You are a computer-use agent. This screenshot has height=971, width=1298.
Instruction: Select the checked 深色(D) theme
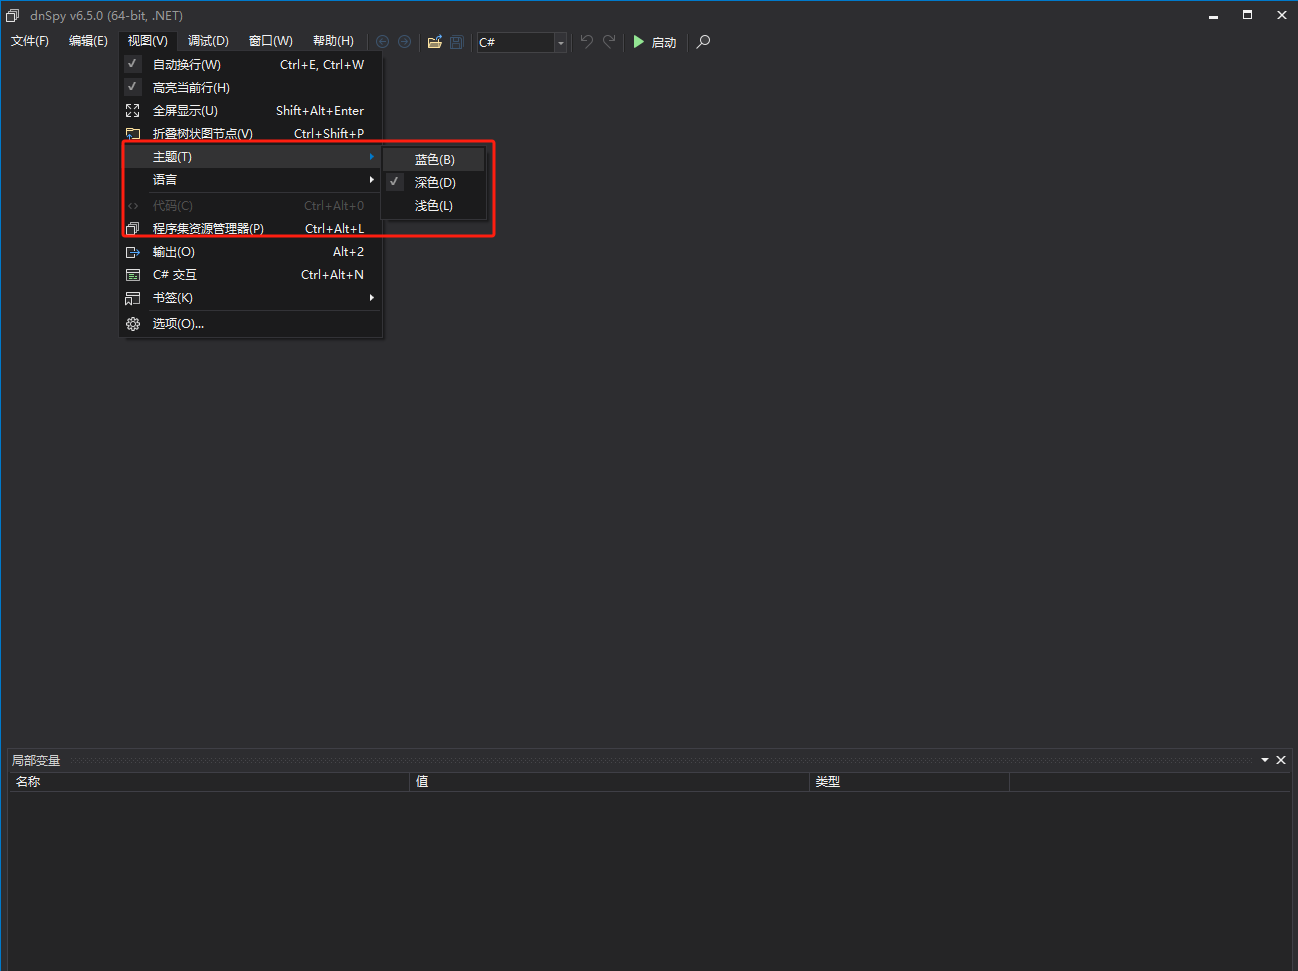point(434,183)
